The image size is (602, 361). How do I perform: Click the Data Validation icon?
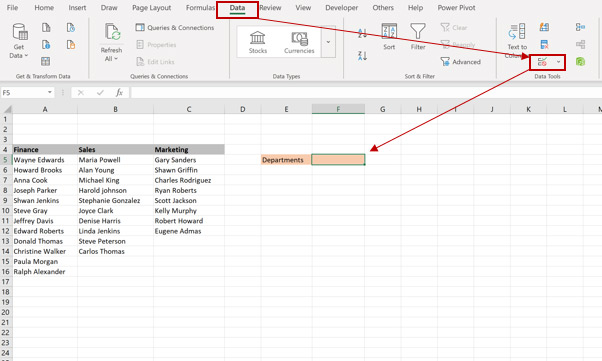coord(542,62)
